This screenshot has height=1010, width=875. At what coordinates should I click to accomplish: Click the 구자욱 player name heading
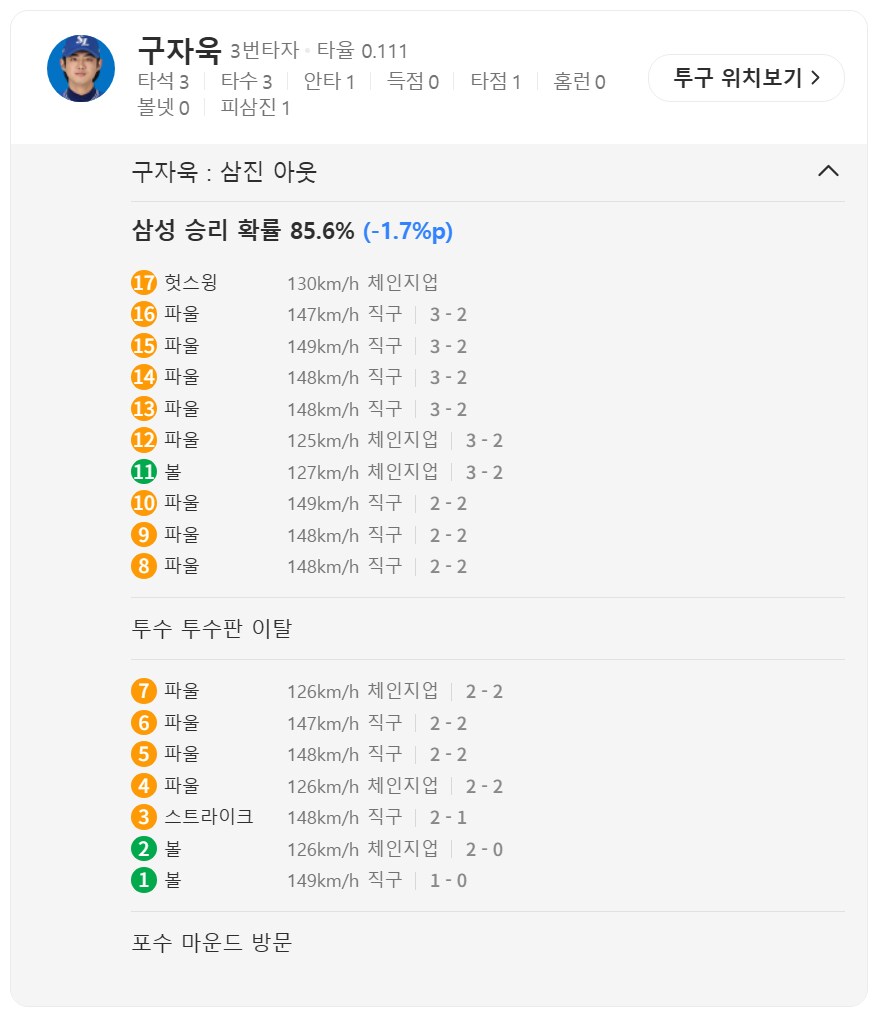179,50
